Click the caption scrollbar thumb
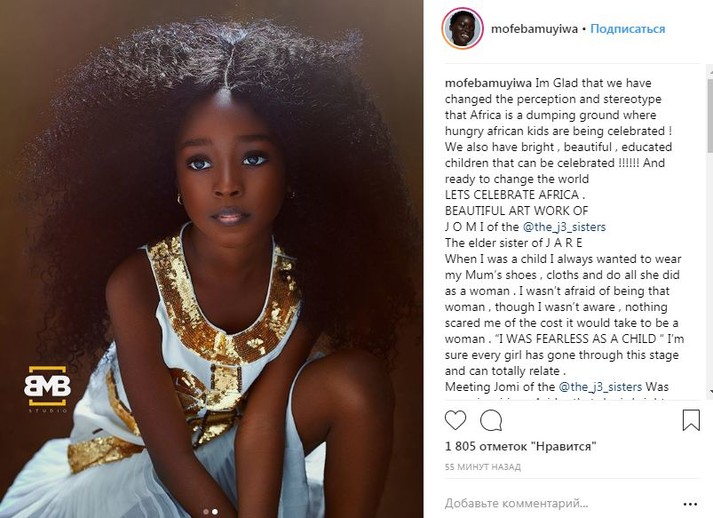 [x=710, y=115]
